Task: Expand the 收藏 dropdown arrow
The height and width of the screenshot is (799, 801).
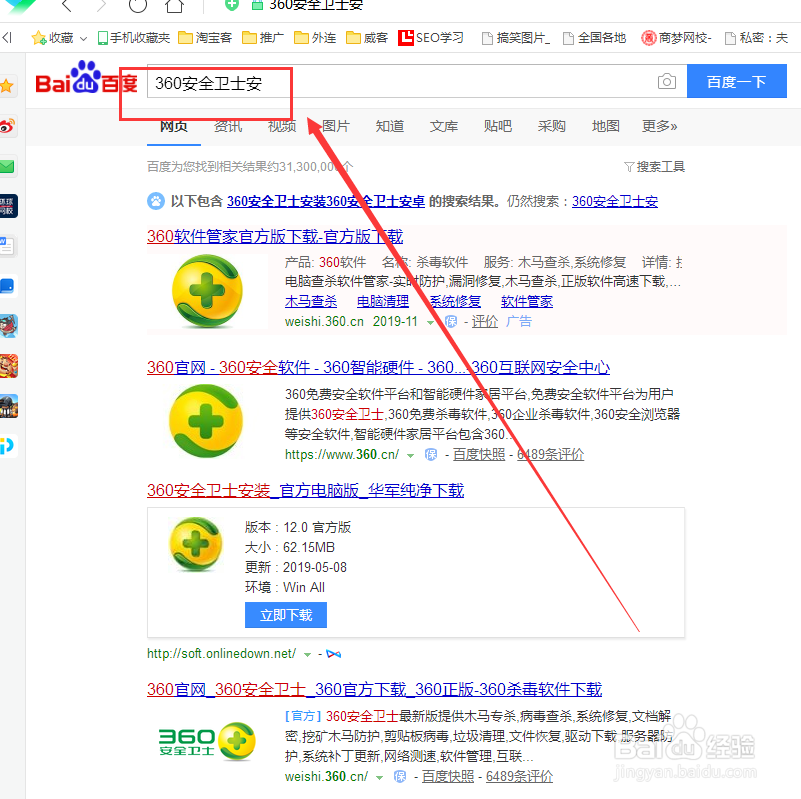Action: [x=83, y=38]
